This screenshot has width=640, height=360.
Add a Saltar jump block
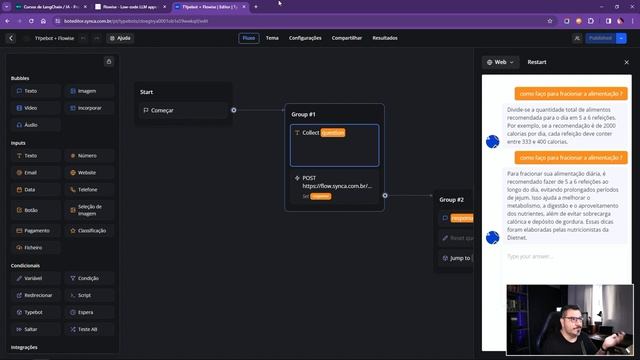click(36, 329)
